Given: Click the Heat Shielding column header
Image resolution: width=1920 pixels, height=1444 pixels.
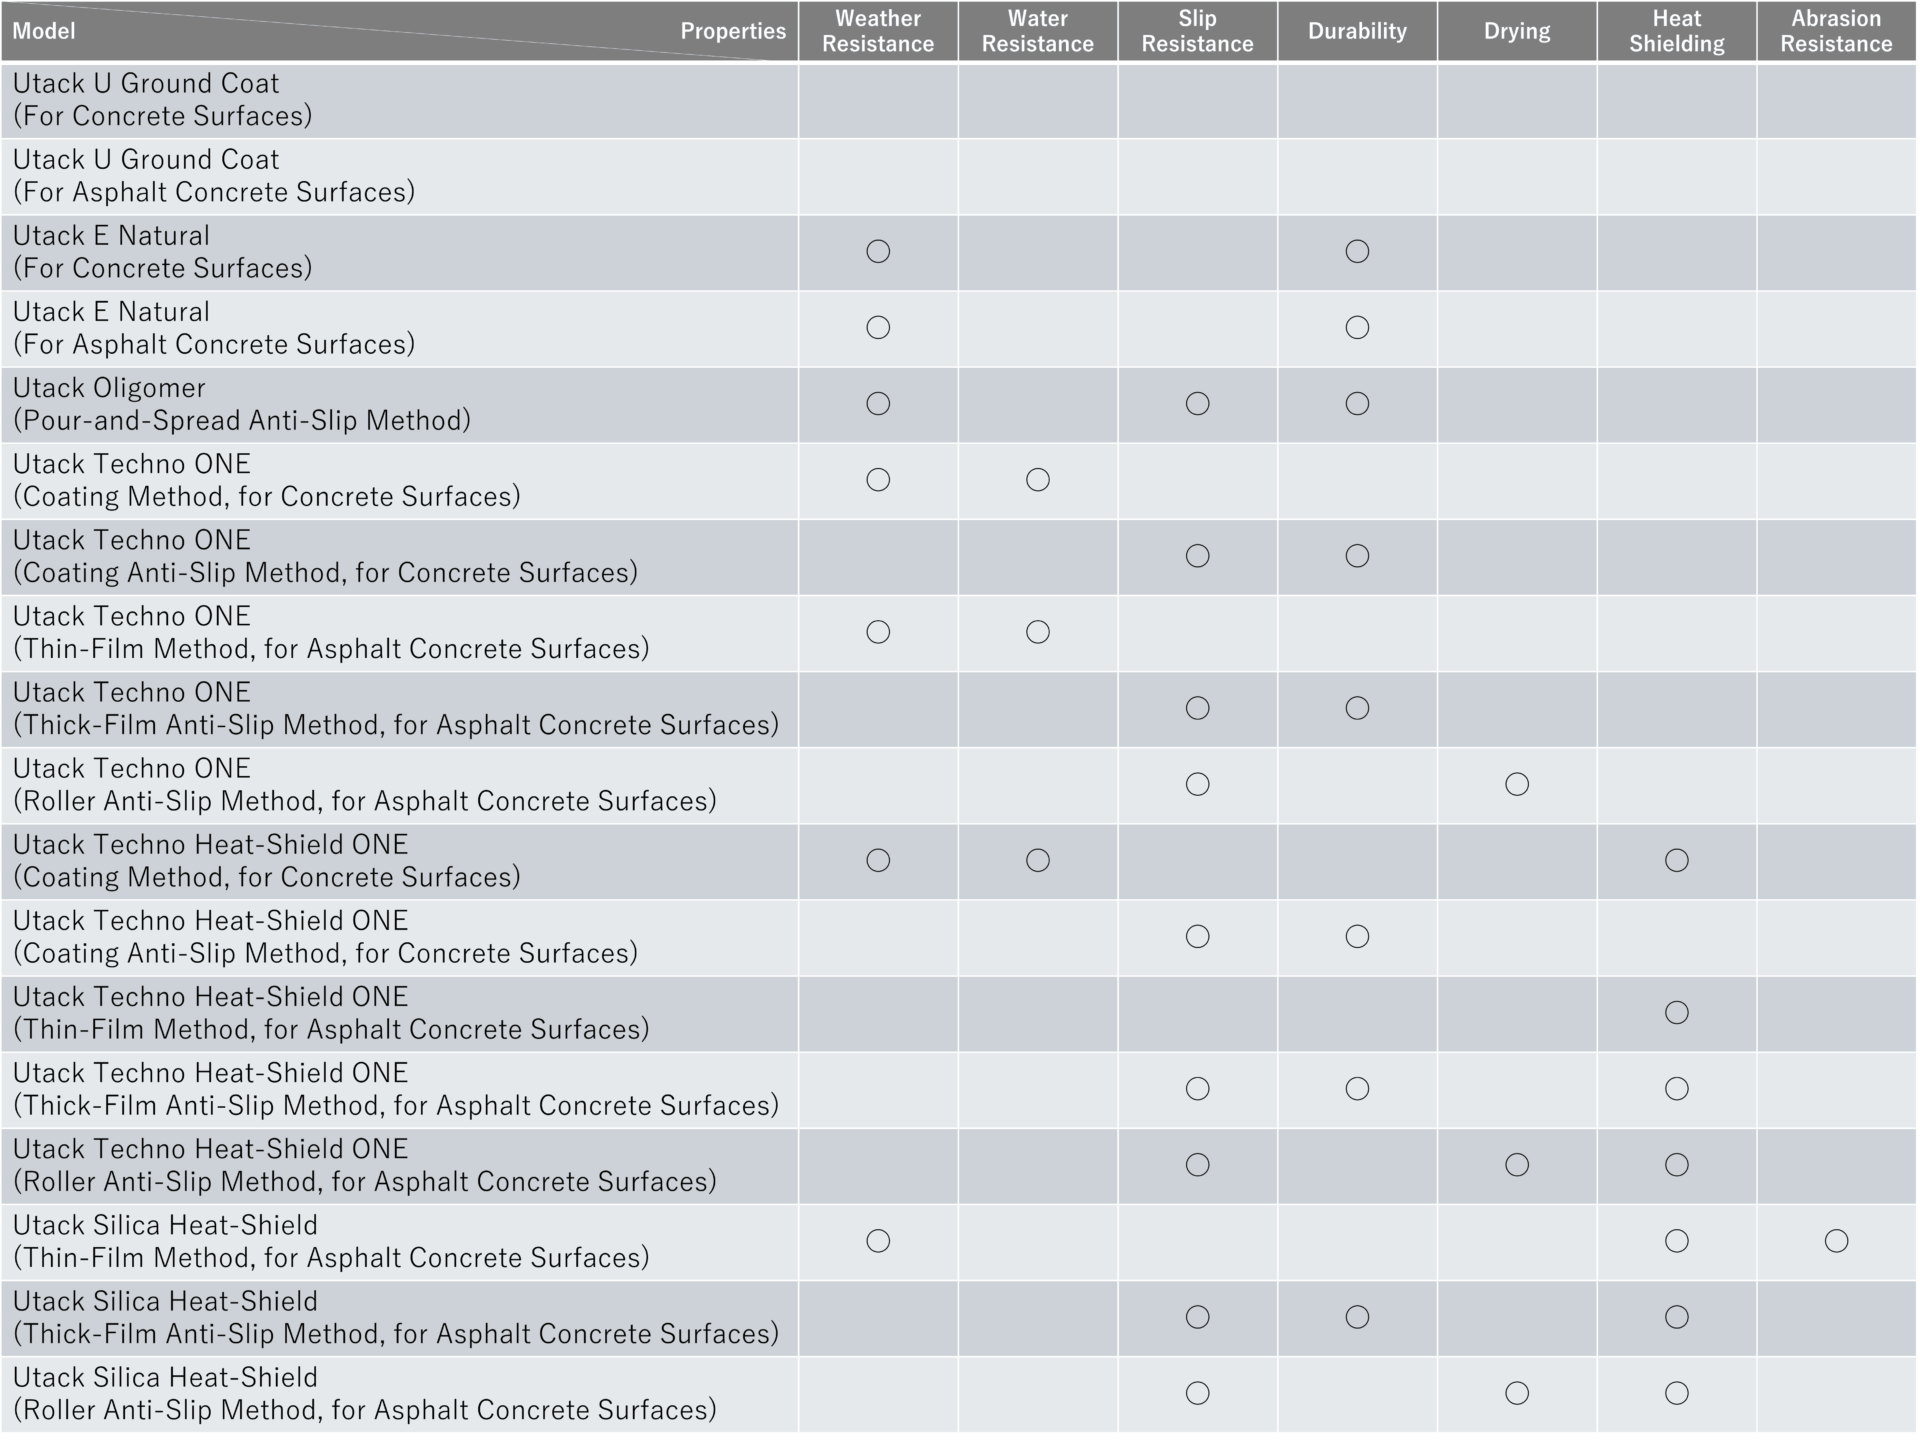Looking at the screenshot, I should 1677,31.
